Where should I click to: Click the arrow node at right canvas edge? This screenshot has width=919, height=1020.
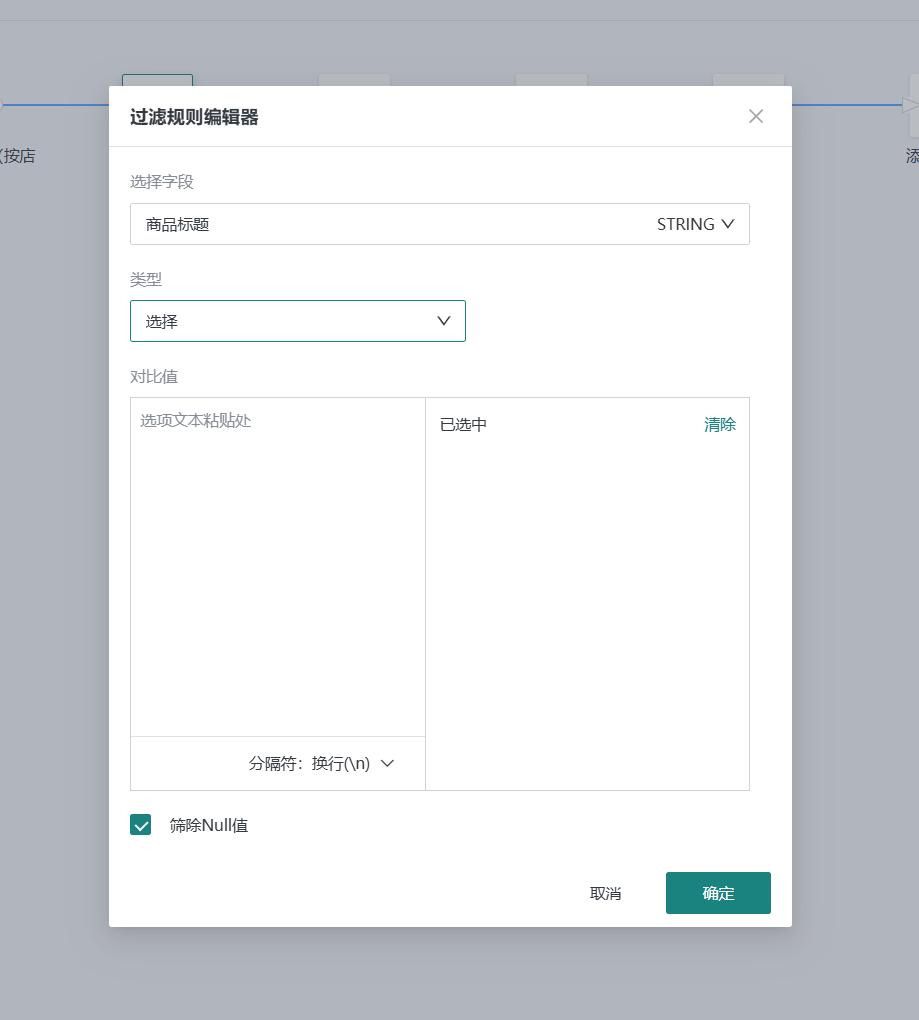tap(911, 105)
